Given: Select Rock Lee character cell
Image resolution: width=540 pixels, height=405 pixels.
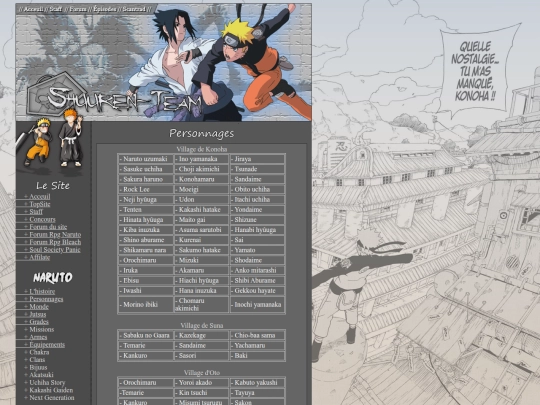Looking at the screenshot, I should [145, 189].
